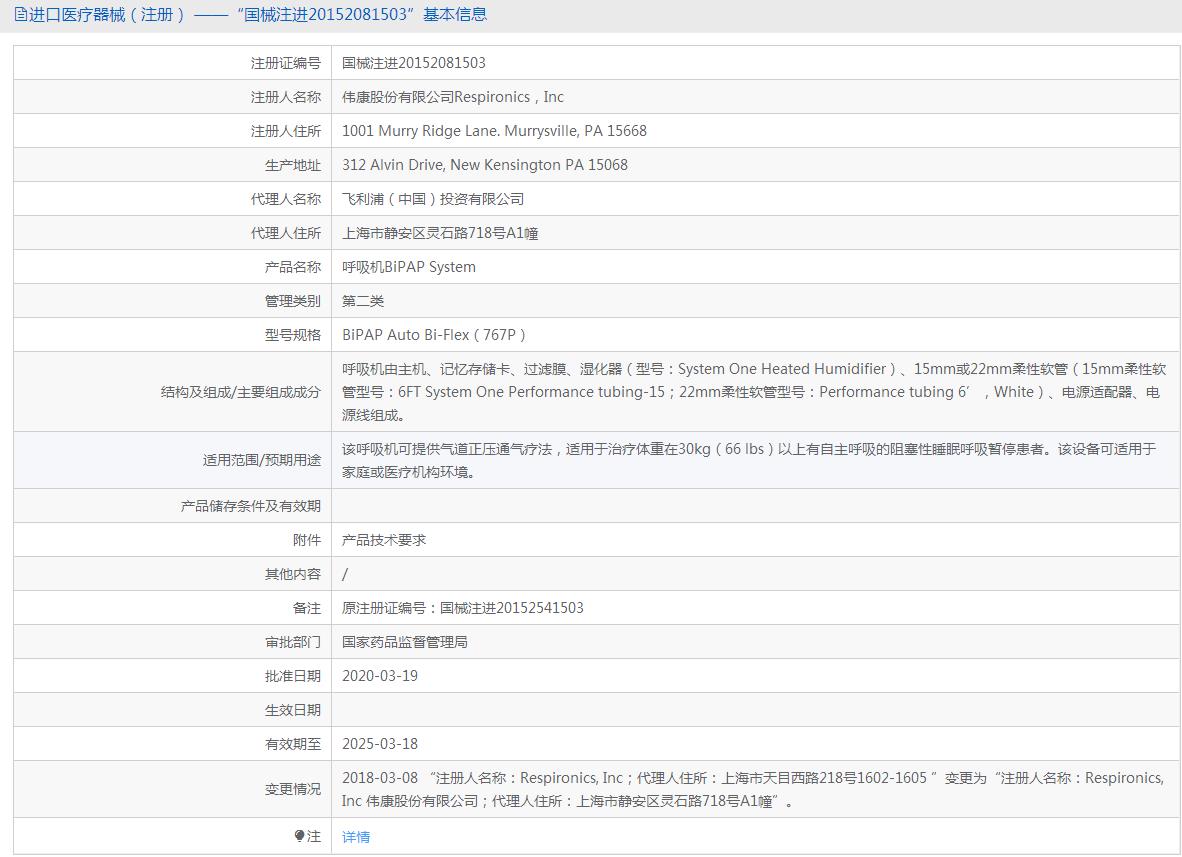Click the address 1001 Murry Ridge Lane
1182x857 pixels.
[x=494, y=131]
